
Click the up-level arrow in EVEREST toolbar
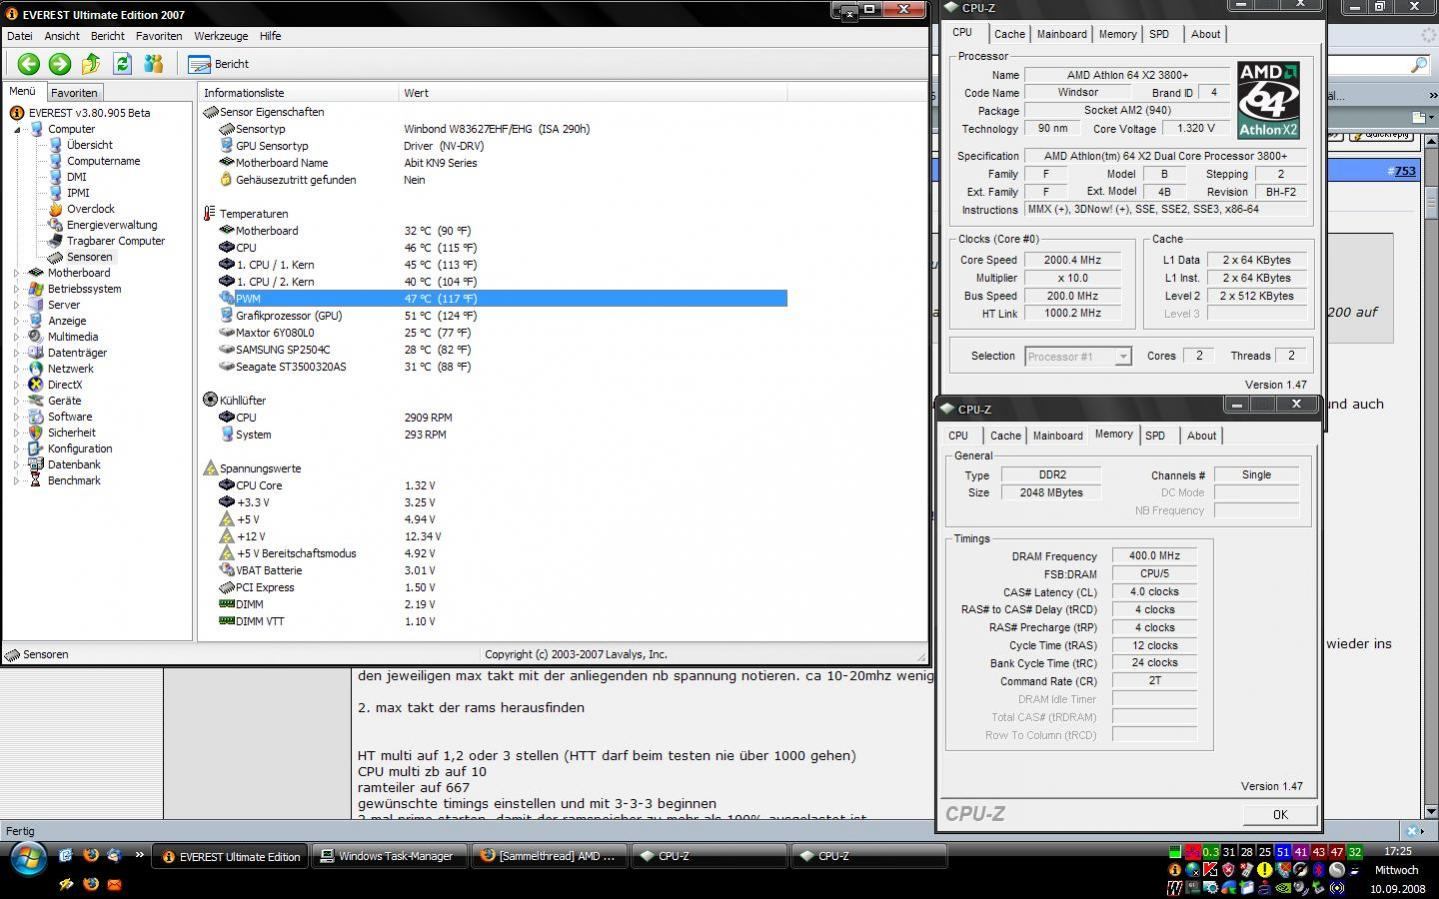(91, 64)
